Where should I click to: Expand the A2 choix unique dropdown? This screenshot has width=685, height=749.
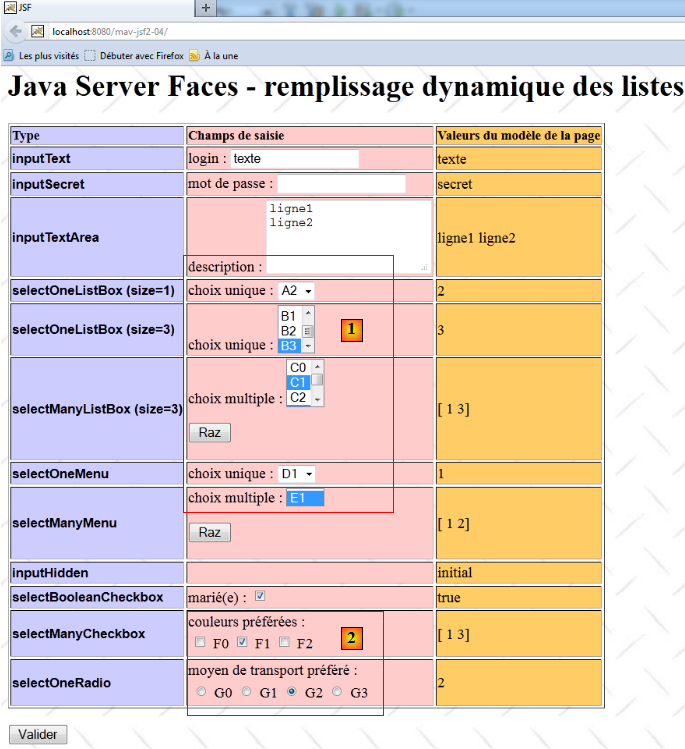click(x=296, y=291)
